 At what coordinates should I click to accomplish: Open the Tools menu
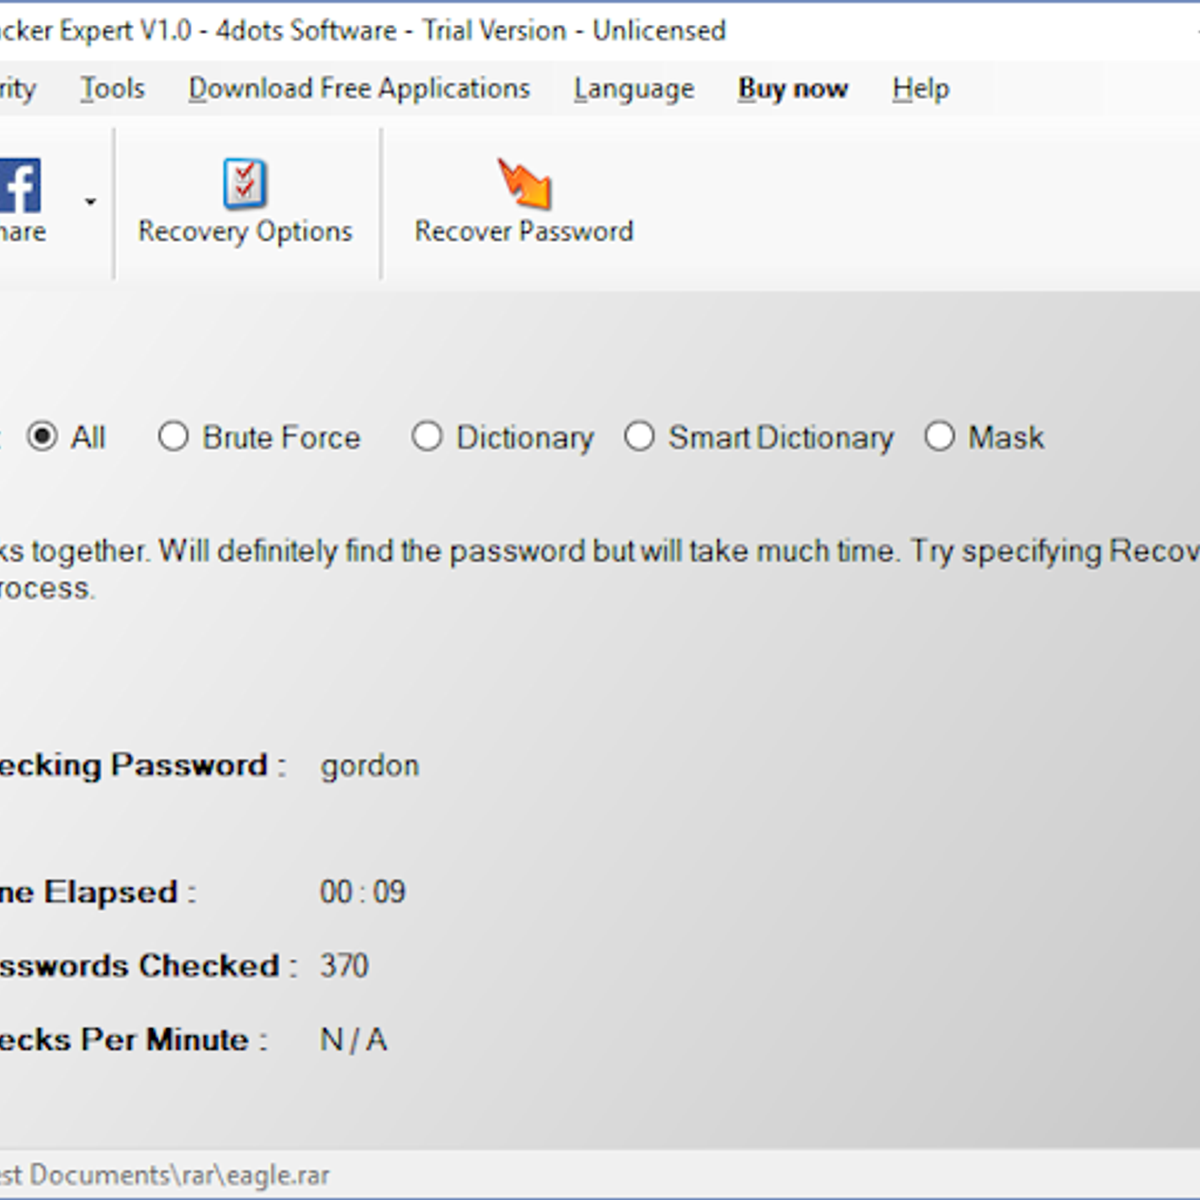tap(112, 89)
